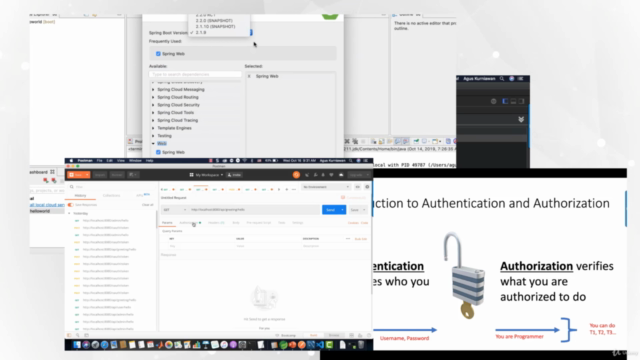
Task: Click the helloworld project in the Boot Dashboard
Action: [x=40, y=211]
